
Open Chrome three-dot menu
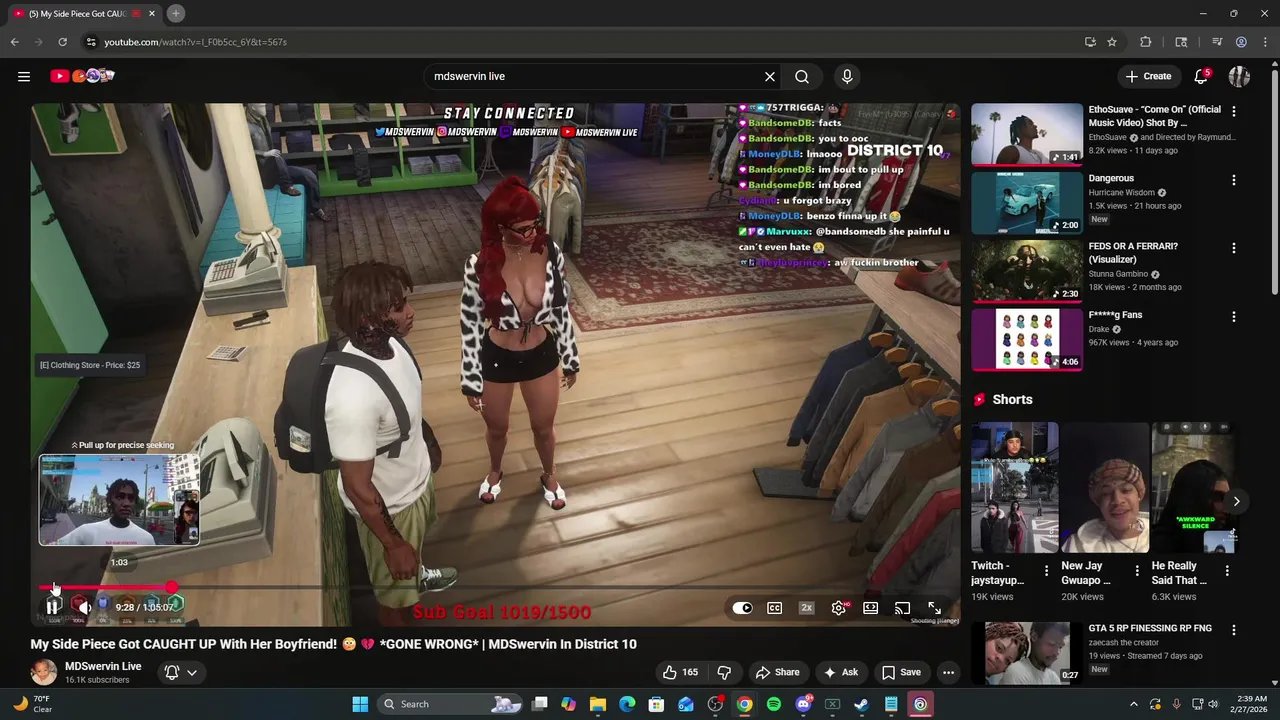[x=1265, y=42]
